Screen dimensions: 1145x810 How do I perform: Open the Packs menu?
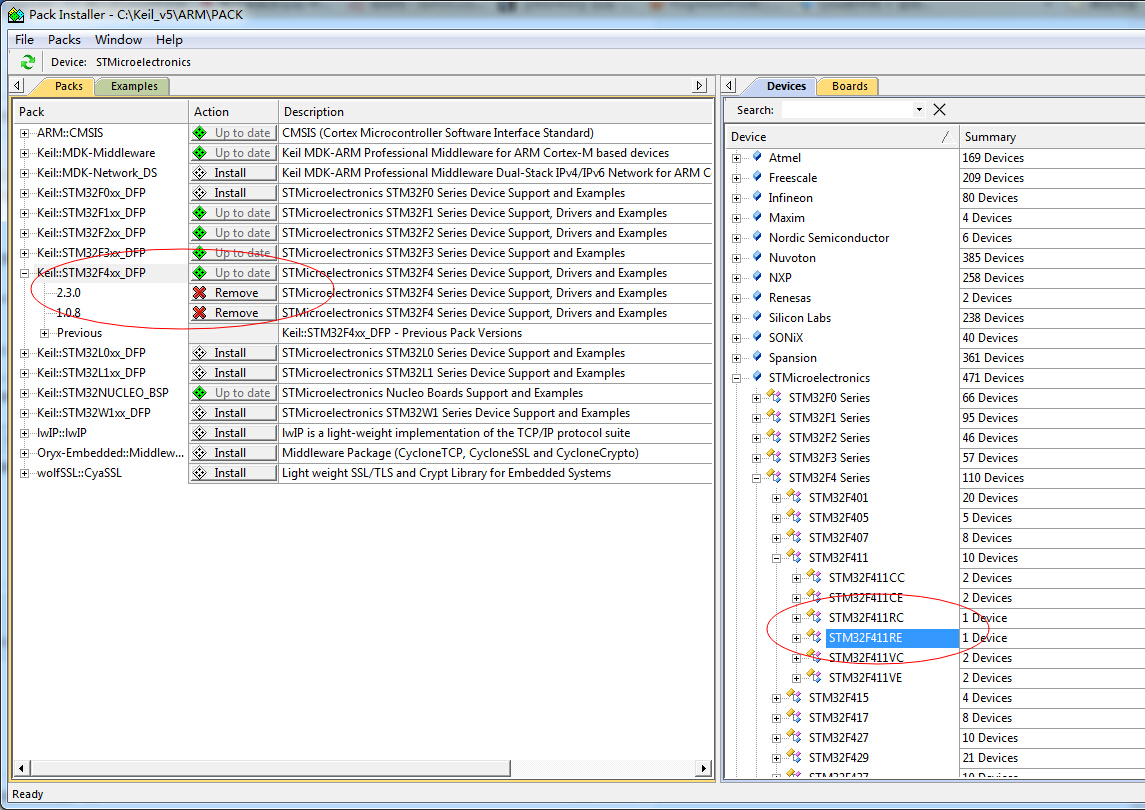click(x=64, y=39)
